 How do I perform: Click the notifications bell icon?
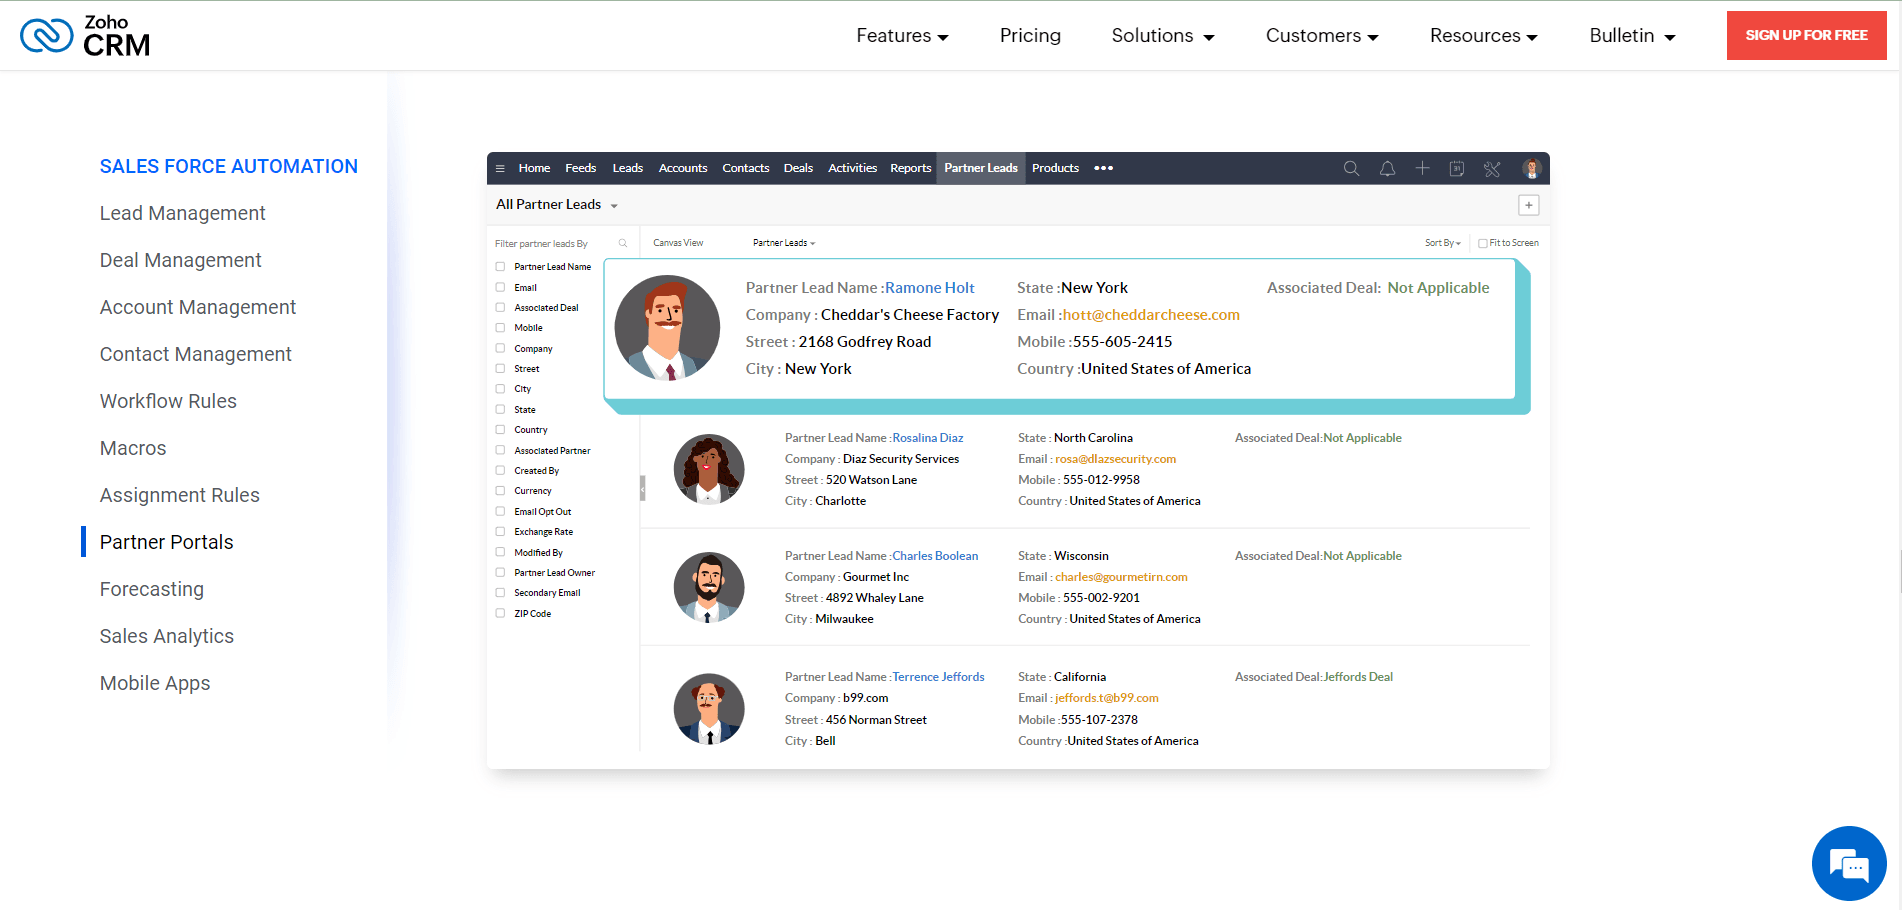pos(1388,168)
